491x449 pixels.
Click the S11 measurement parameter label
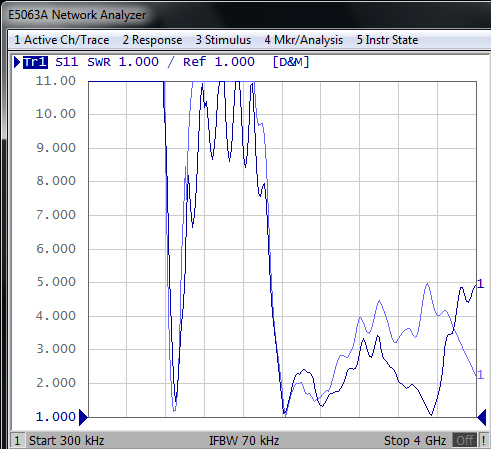[67, 62]
